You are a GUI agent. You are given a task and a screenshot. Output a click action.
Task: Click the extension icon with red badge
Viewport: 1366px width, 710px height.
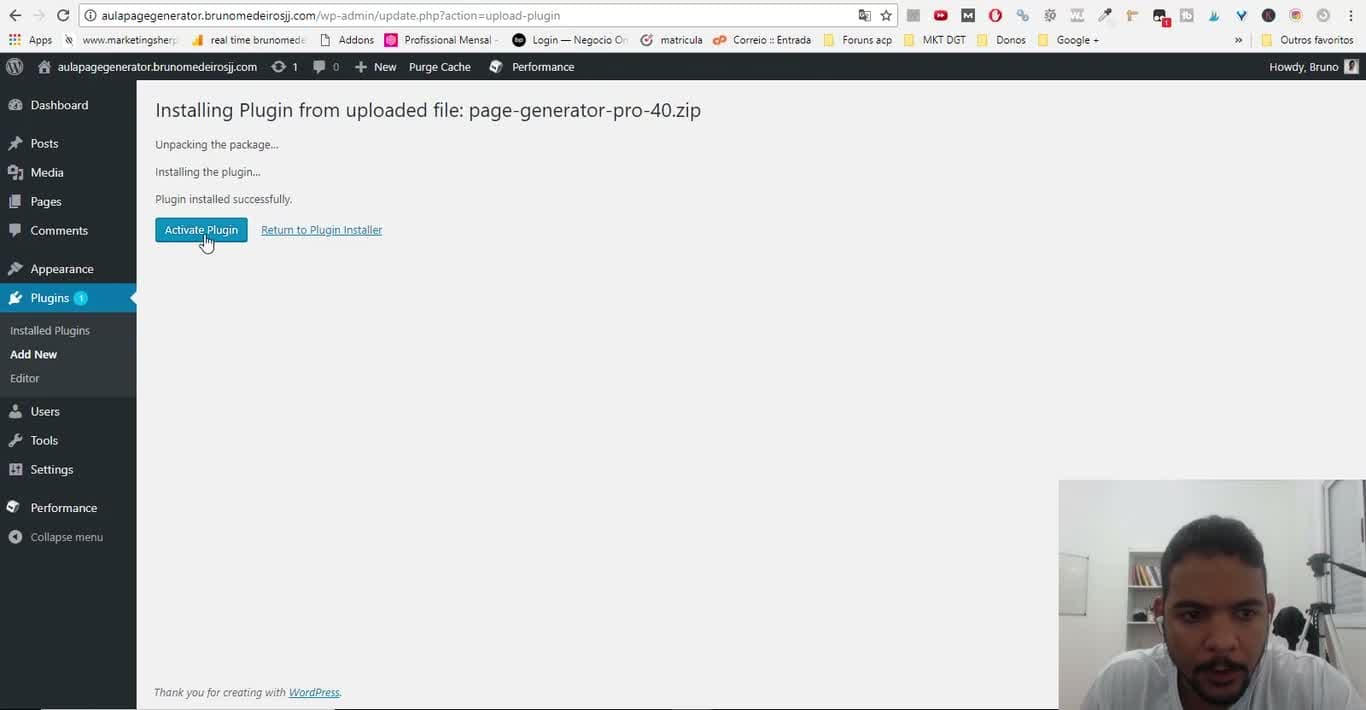pos(1160,16)
